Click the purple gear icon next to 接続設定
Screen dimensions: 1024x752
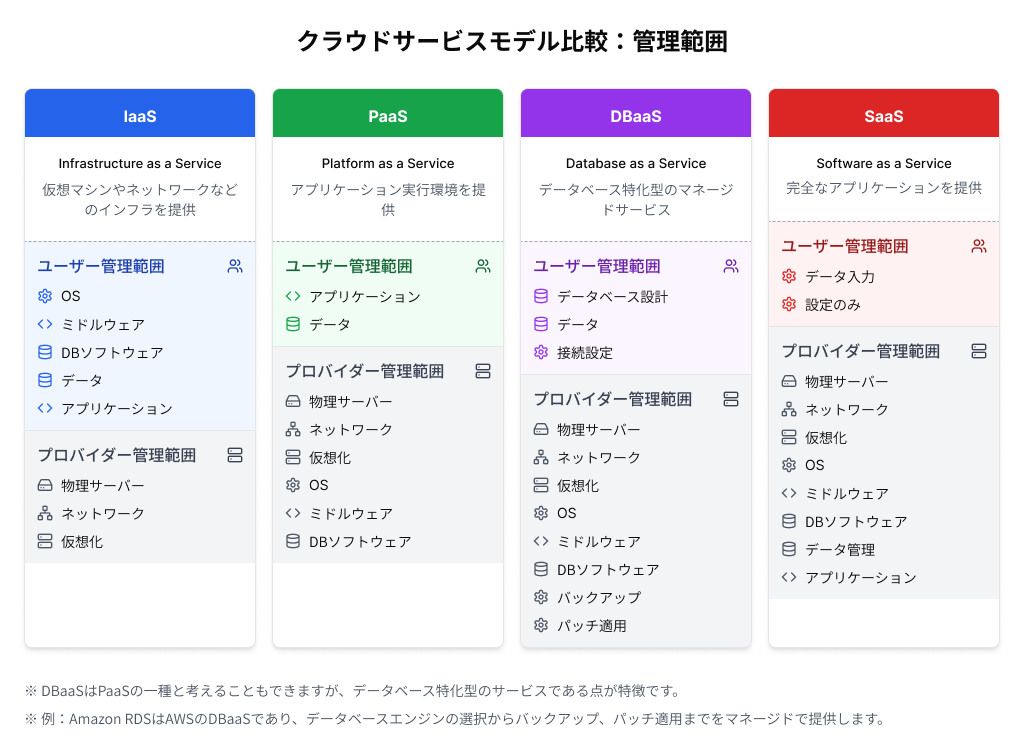(x=541, y=352)
